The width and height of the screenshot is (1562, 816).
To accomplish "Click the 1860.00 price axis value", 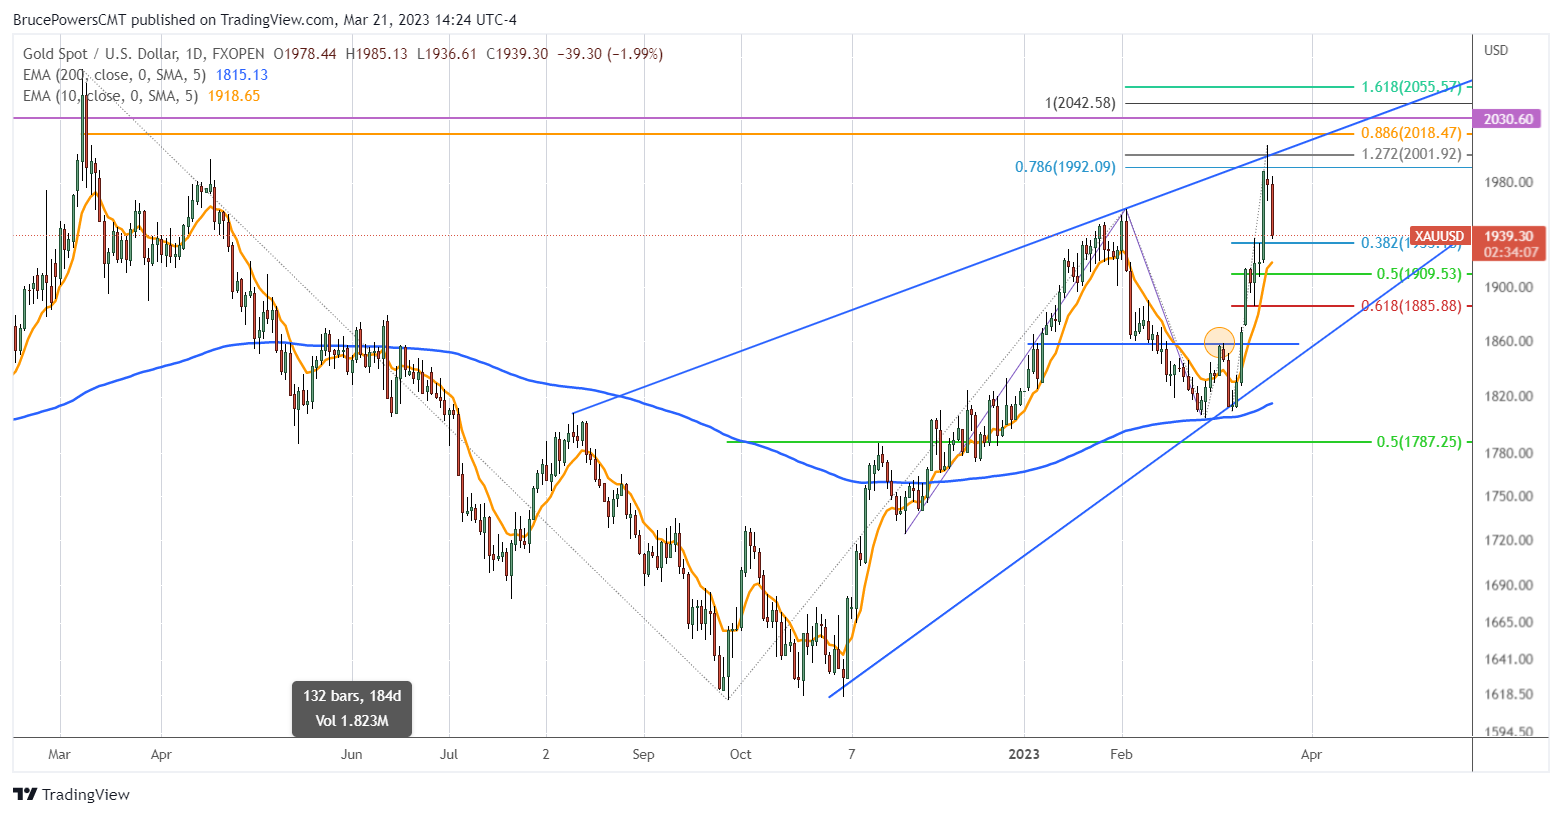I will tap(1508, 341).
